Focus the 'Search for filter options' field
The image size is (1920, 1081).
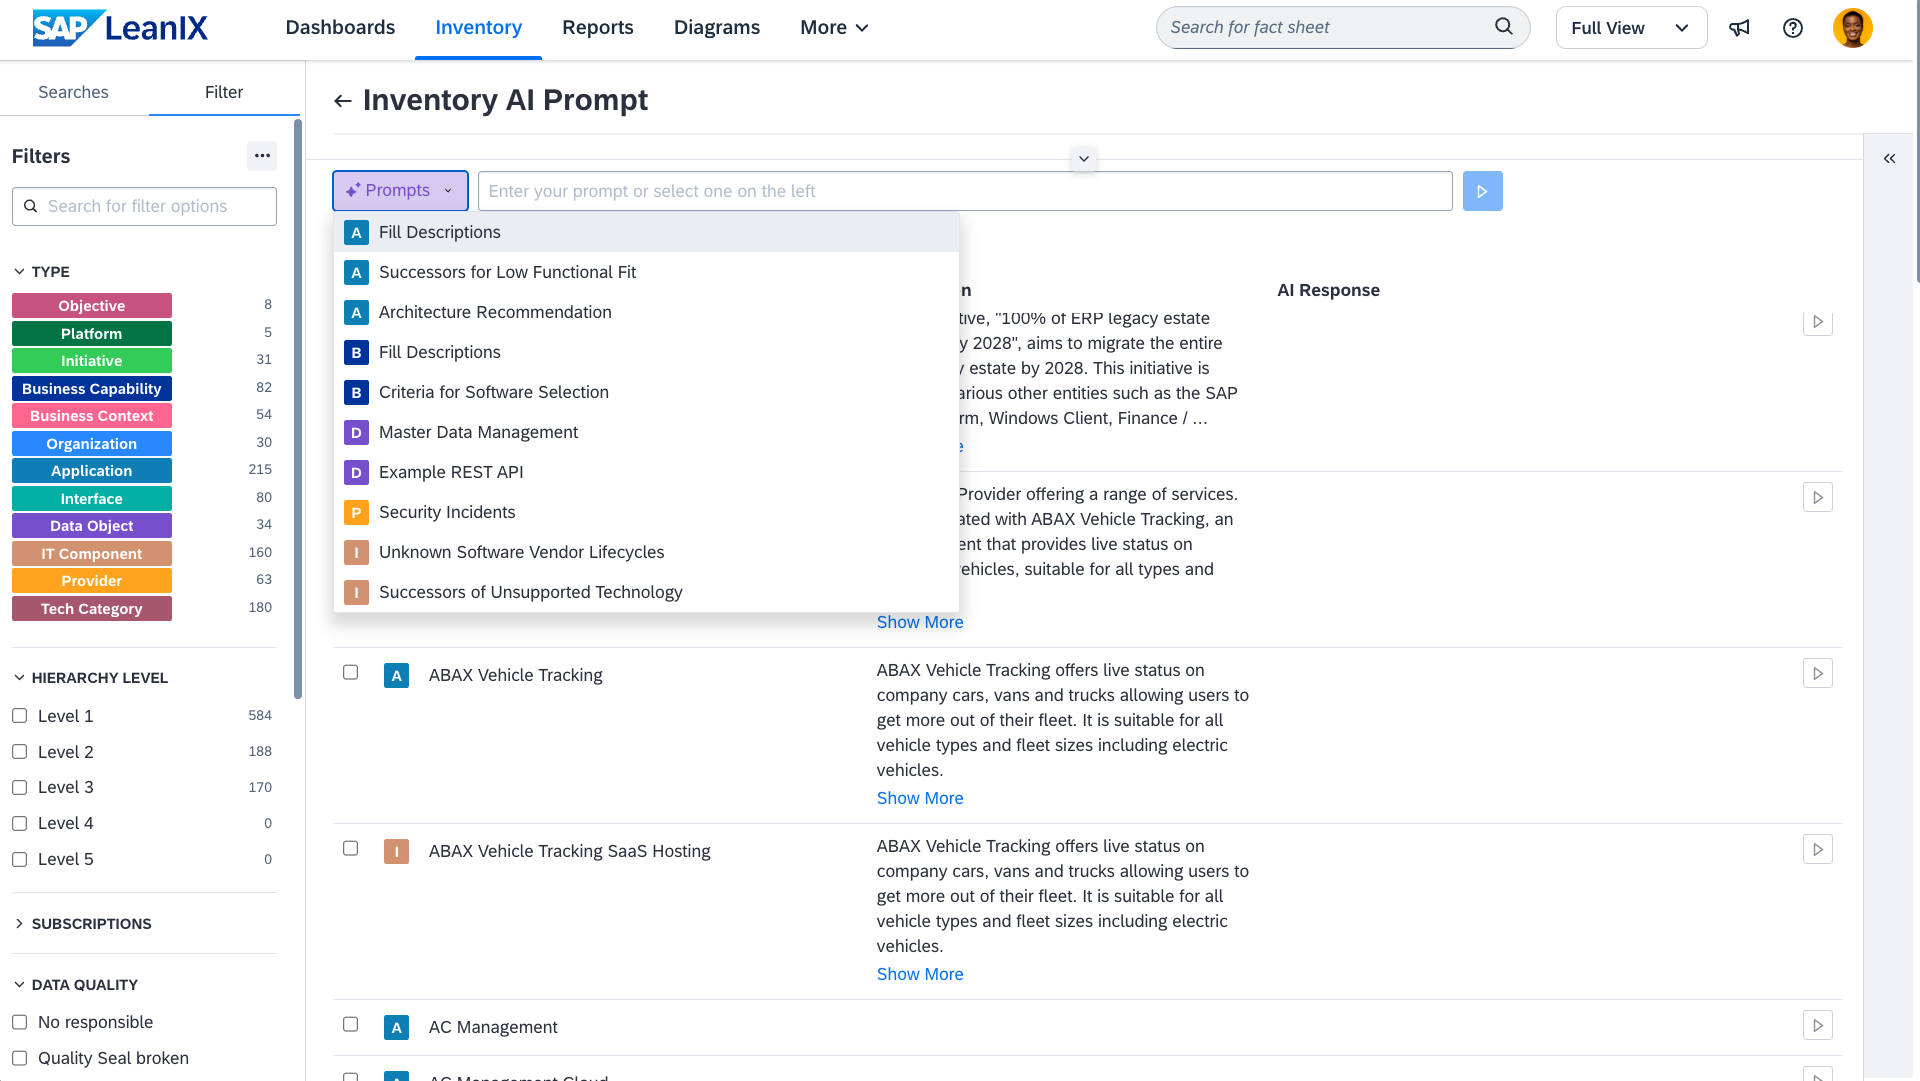coord(145,206)
